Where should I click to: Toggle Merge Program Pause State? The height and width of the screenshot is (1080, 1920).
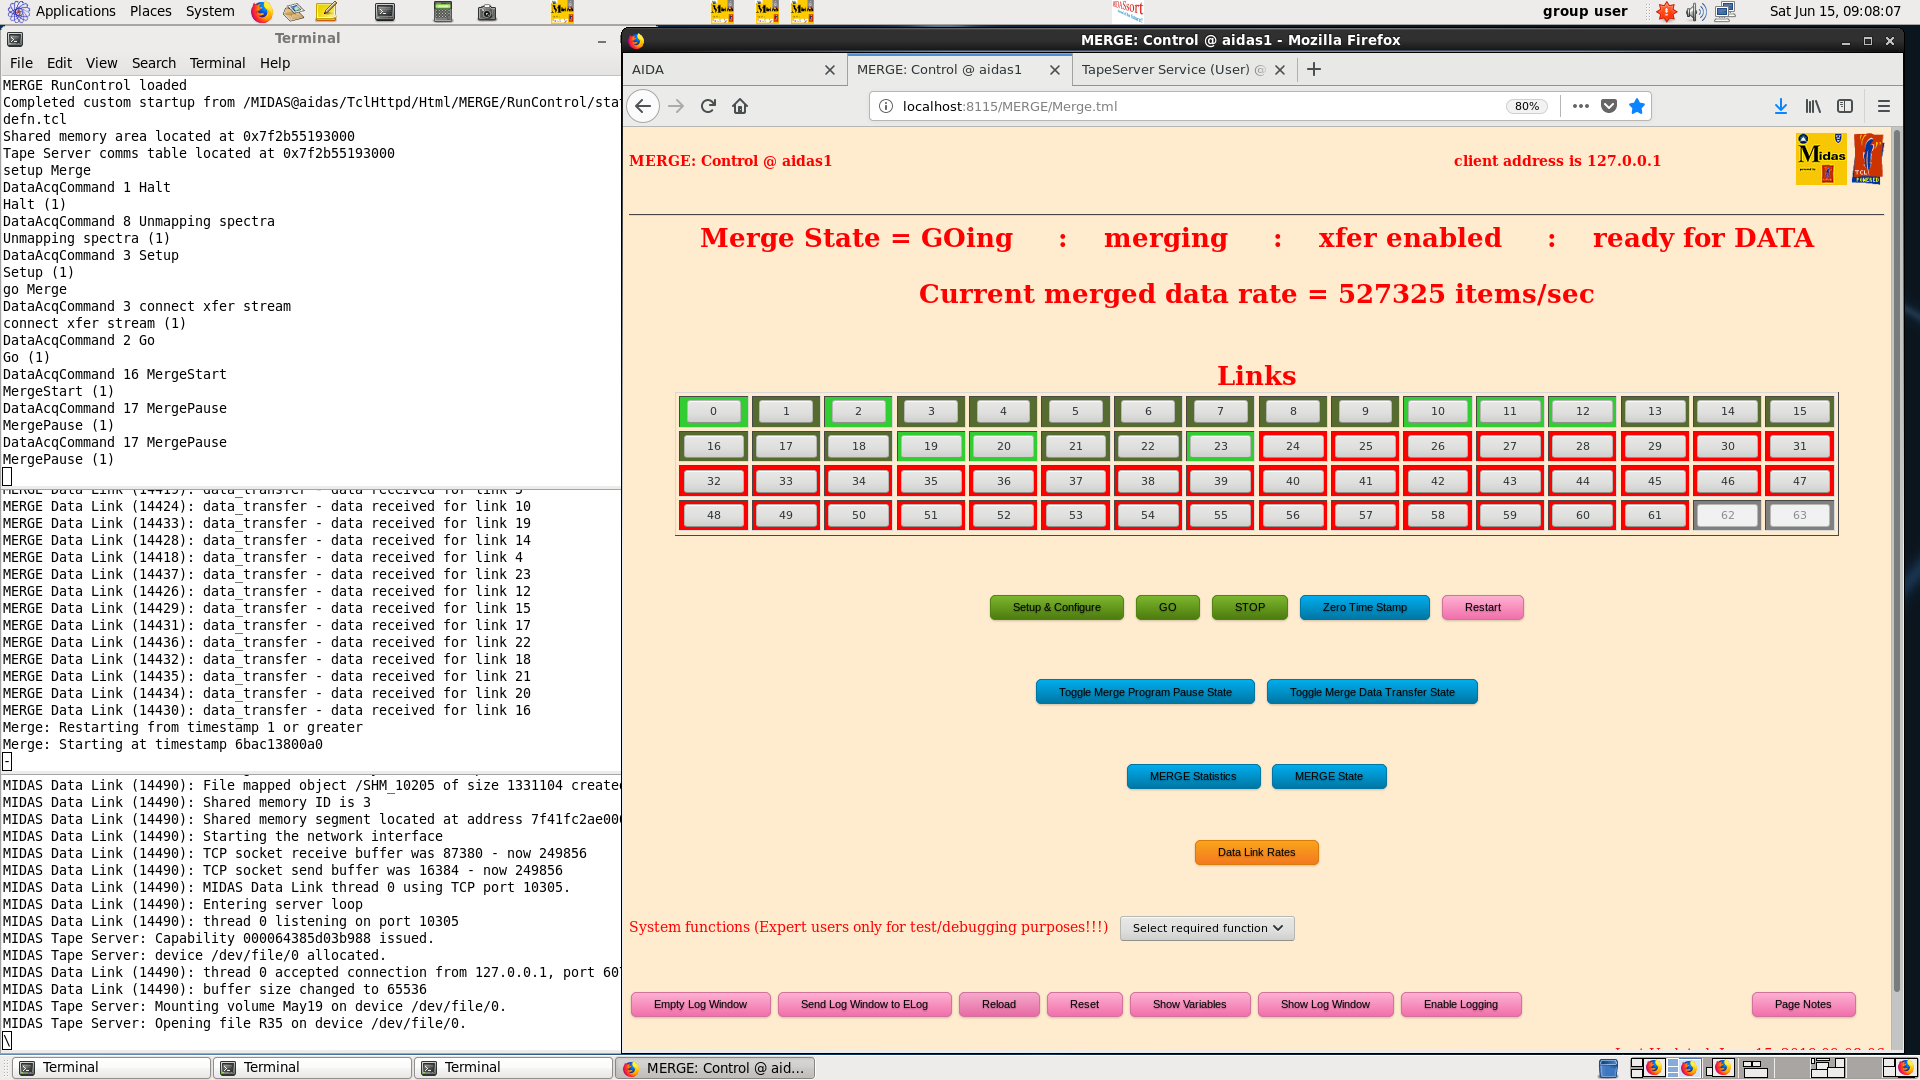1145,692
